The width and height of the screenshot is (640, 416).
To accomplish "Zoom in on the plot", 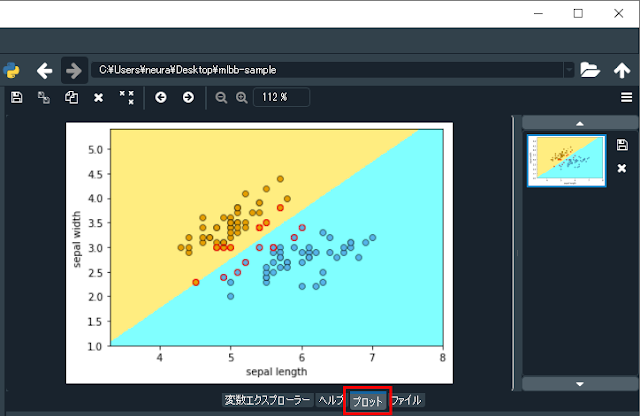I will click(x=242, y=98).
